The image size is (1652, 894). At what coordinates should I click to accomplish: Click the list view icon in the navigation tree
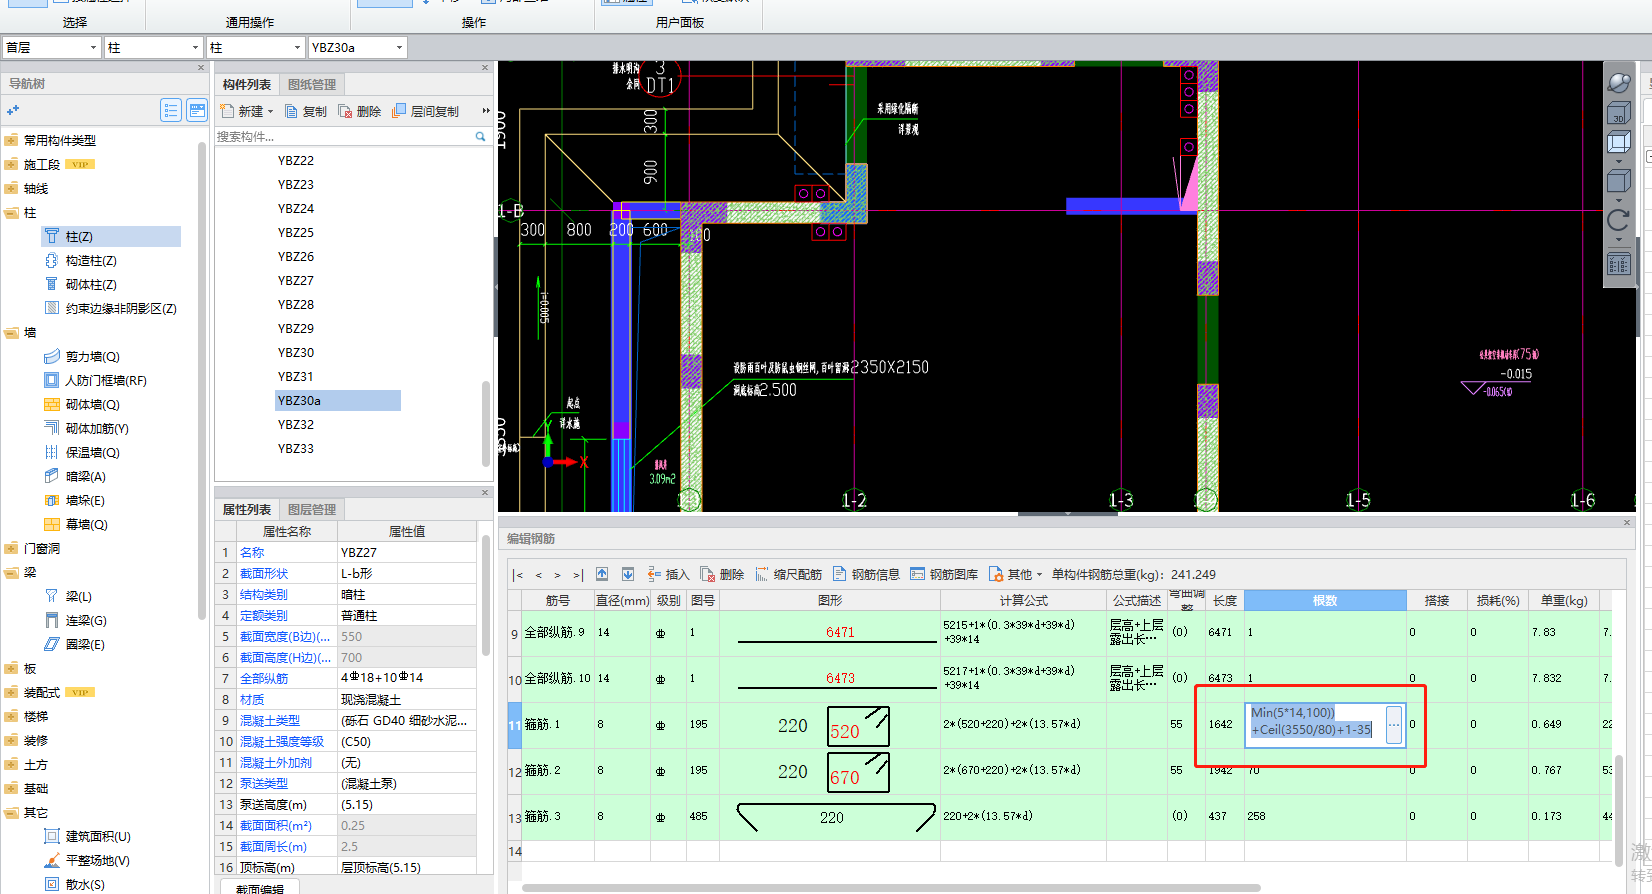[x=171, y=110]
